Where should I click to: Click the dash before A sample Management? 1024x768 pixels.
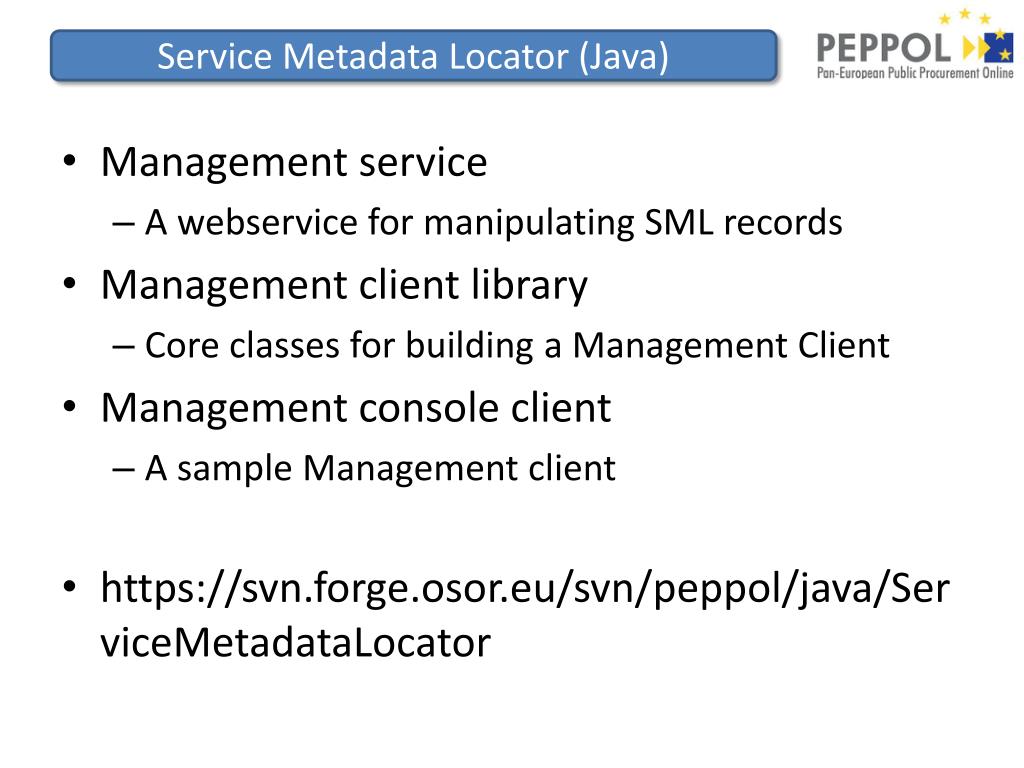pos(123,470)
